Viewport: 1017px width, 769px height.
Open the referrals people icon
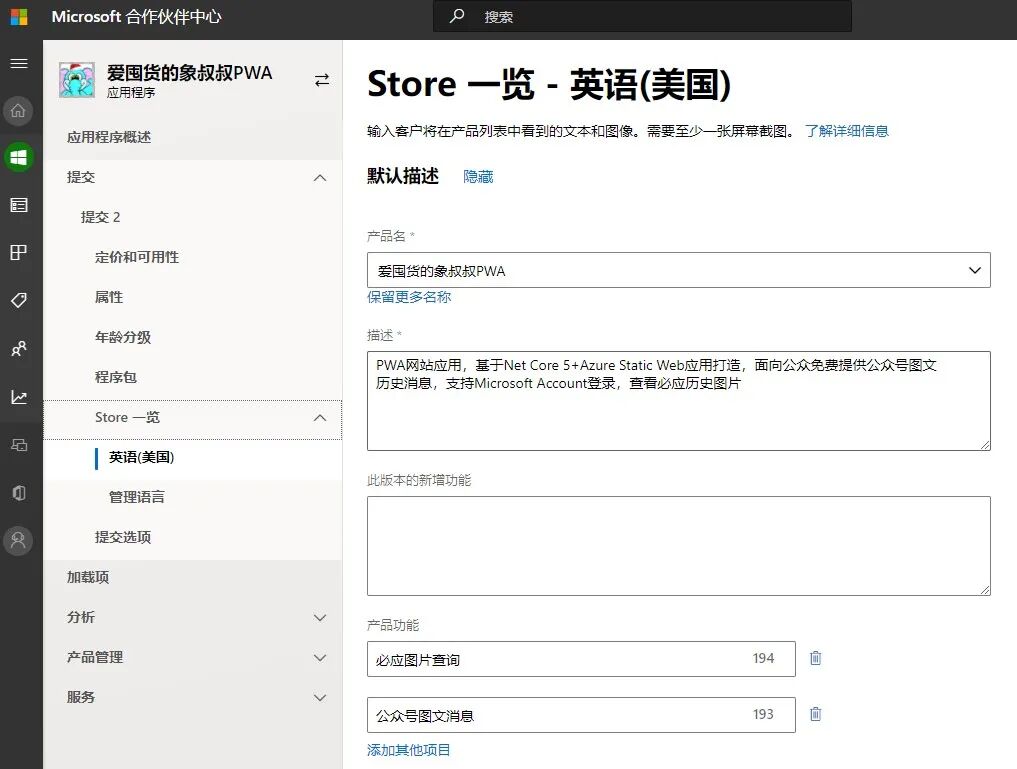pos(18,349)
